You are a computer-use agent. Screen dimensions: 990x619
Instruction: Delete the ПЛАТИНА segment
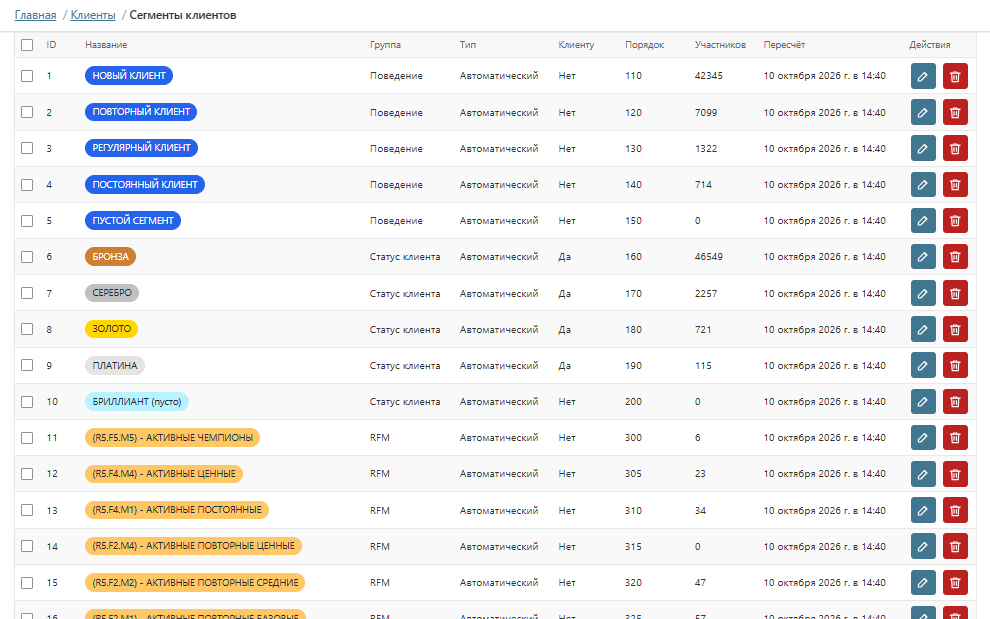[x=955, y=365]
